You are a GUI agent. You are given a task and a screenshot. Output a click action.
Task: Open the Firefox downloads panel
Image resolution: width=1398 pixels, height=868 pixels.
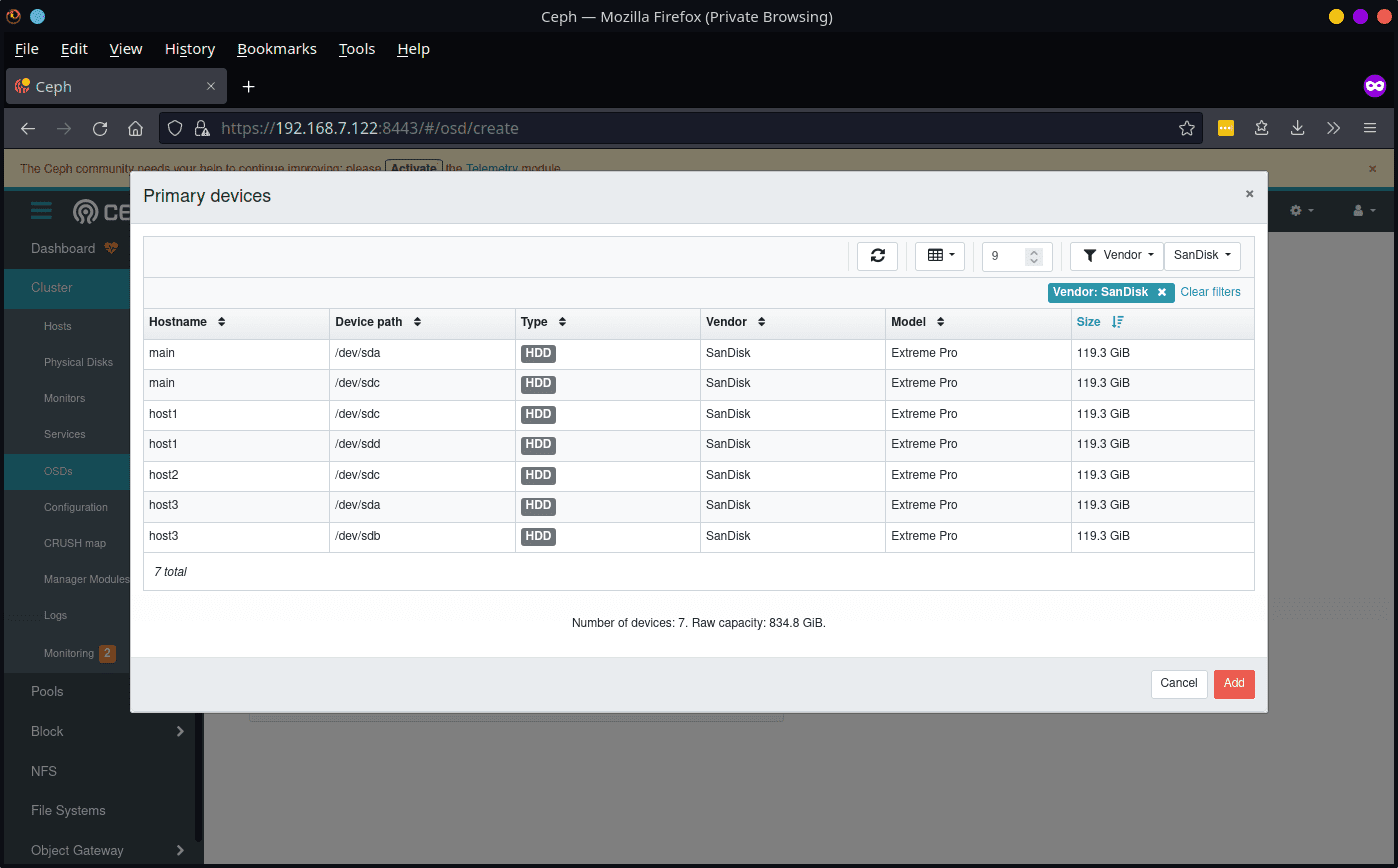pyautogui.click(x=1297, y=129)
